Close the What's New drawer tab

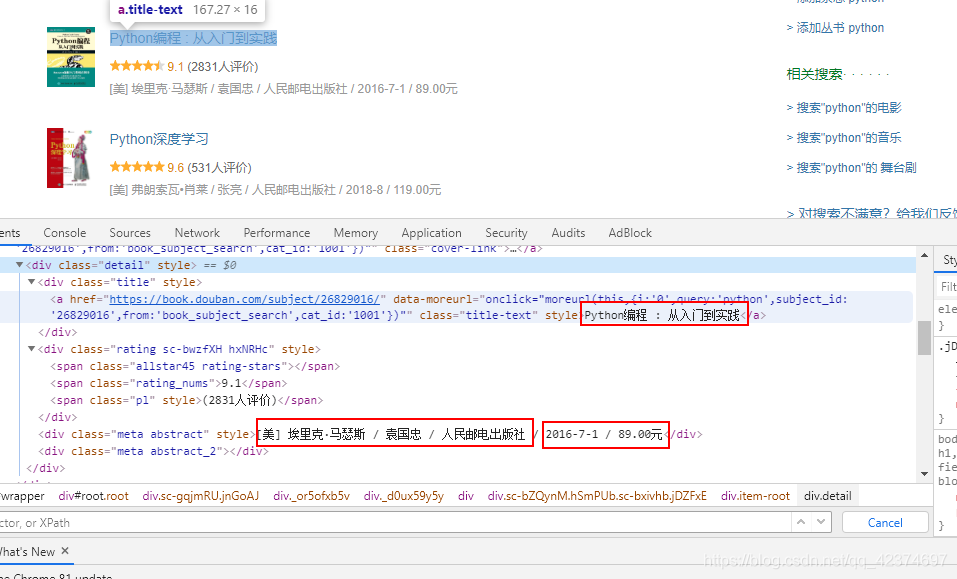pyautogui.click(x=65, y=551)
